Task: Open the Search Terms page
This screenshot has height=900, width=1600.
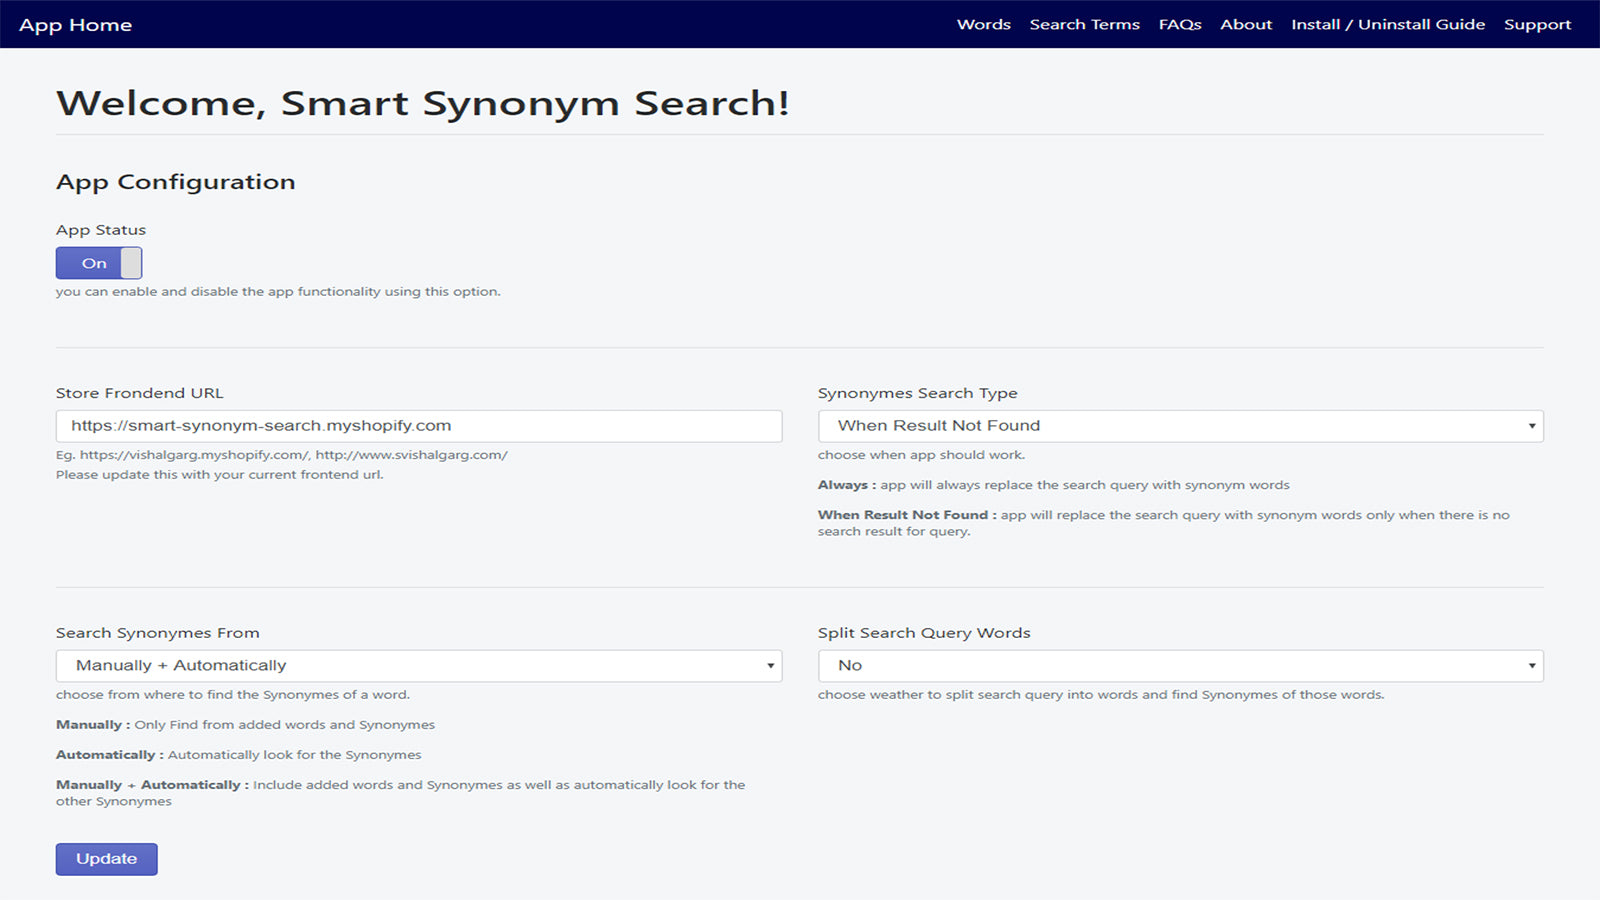Action: pos(1084,25)
